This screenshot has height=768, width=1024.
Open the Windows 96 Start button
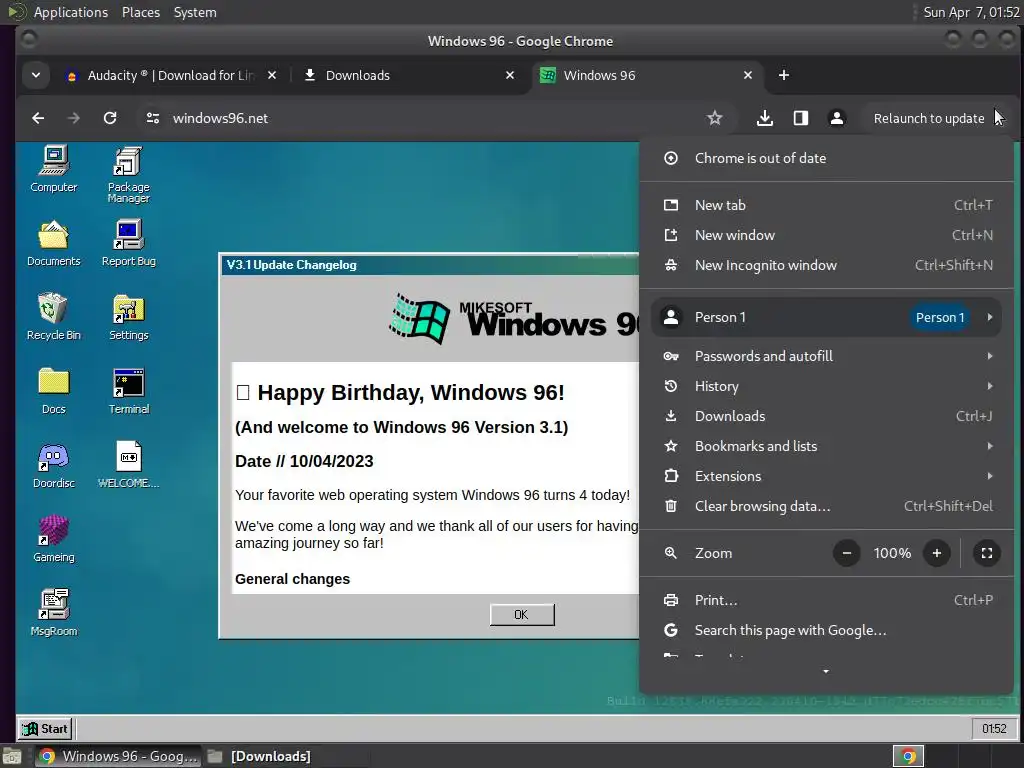44,728
